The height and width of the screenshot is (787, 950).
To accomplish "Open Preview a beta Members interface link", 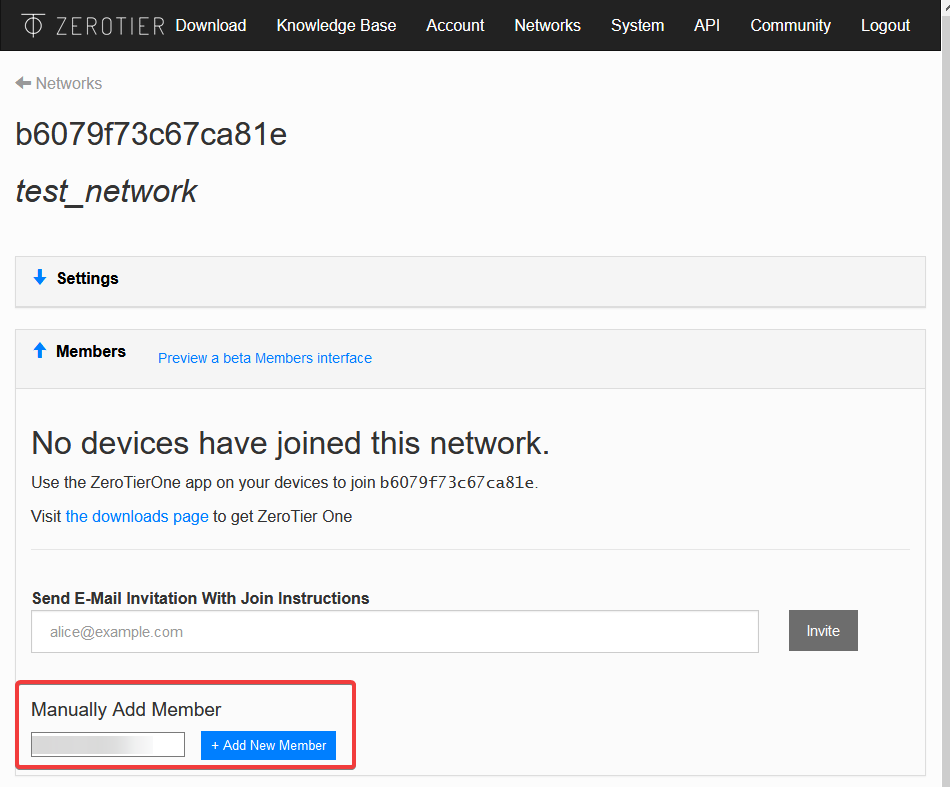I will 265,358.
